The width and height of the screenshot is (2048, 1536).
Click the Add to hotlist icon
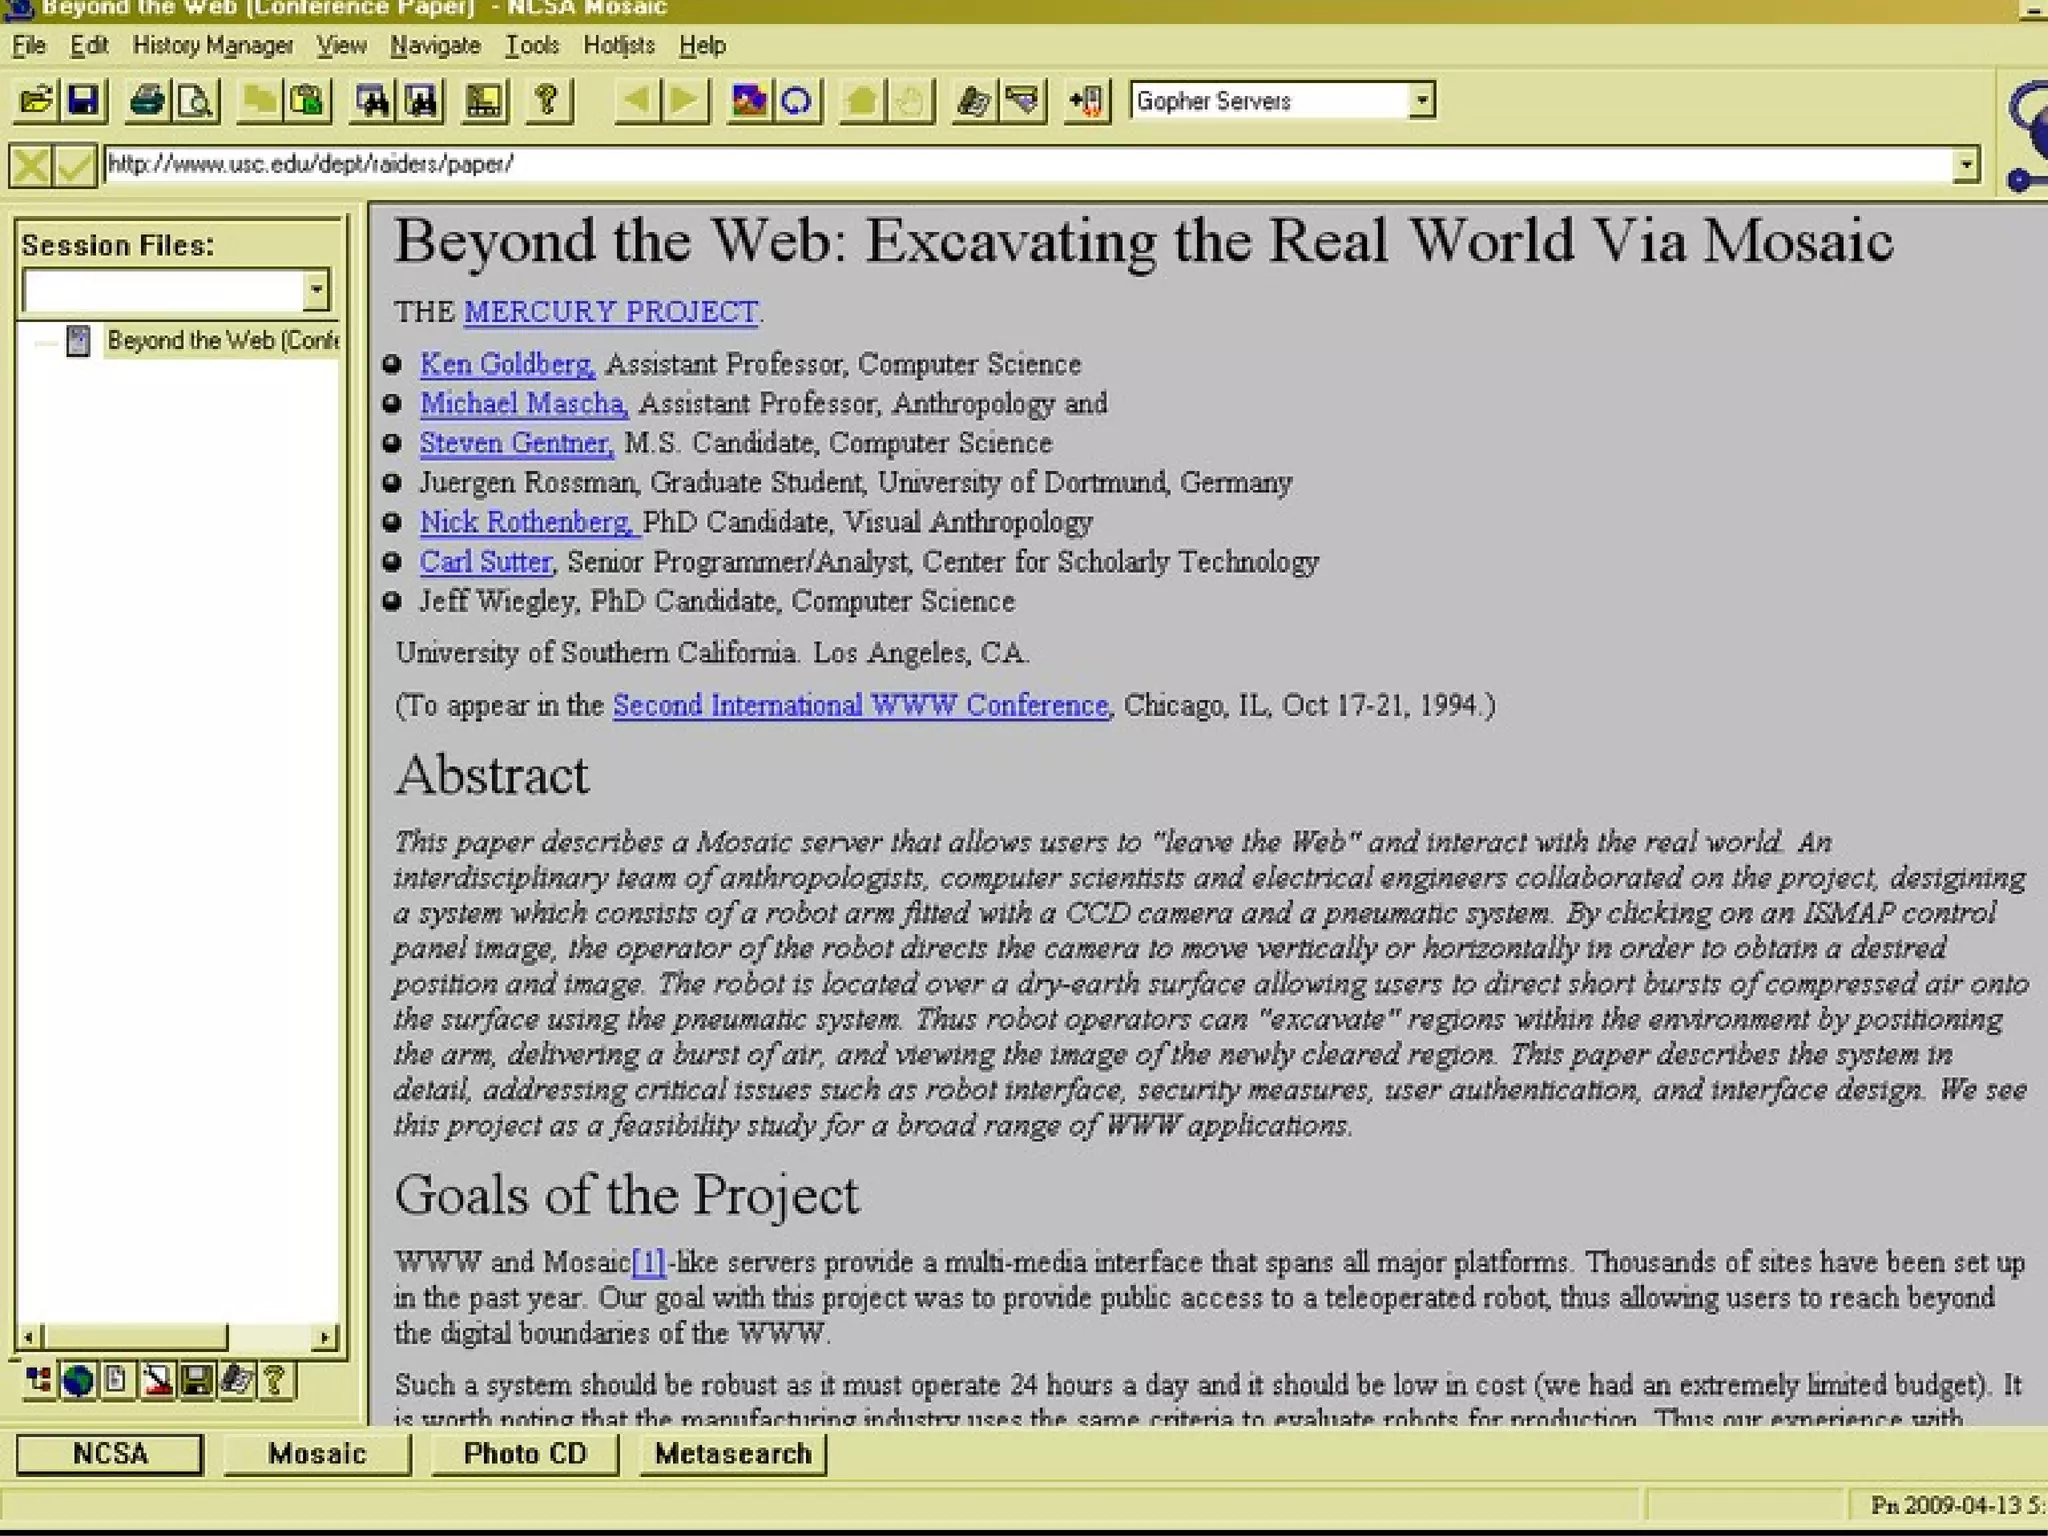coord(1086,100)
